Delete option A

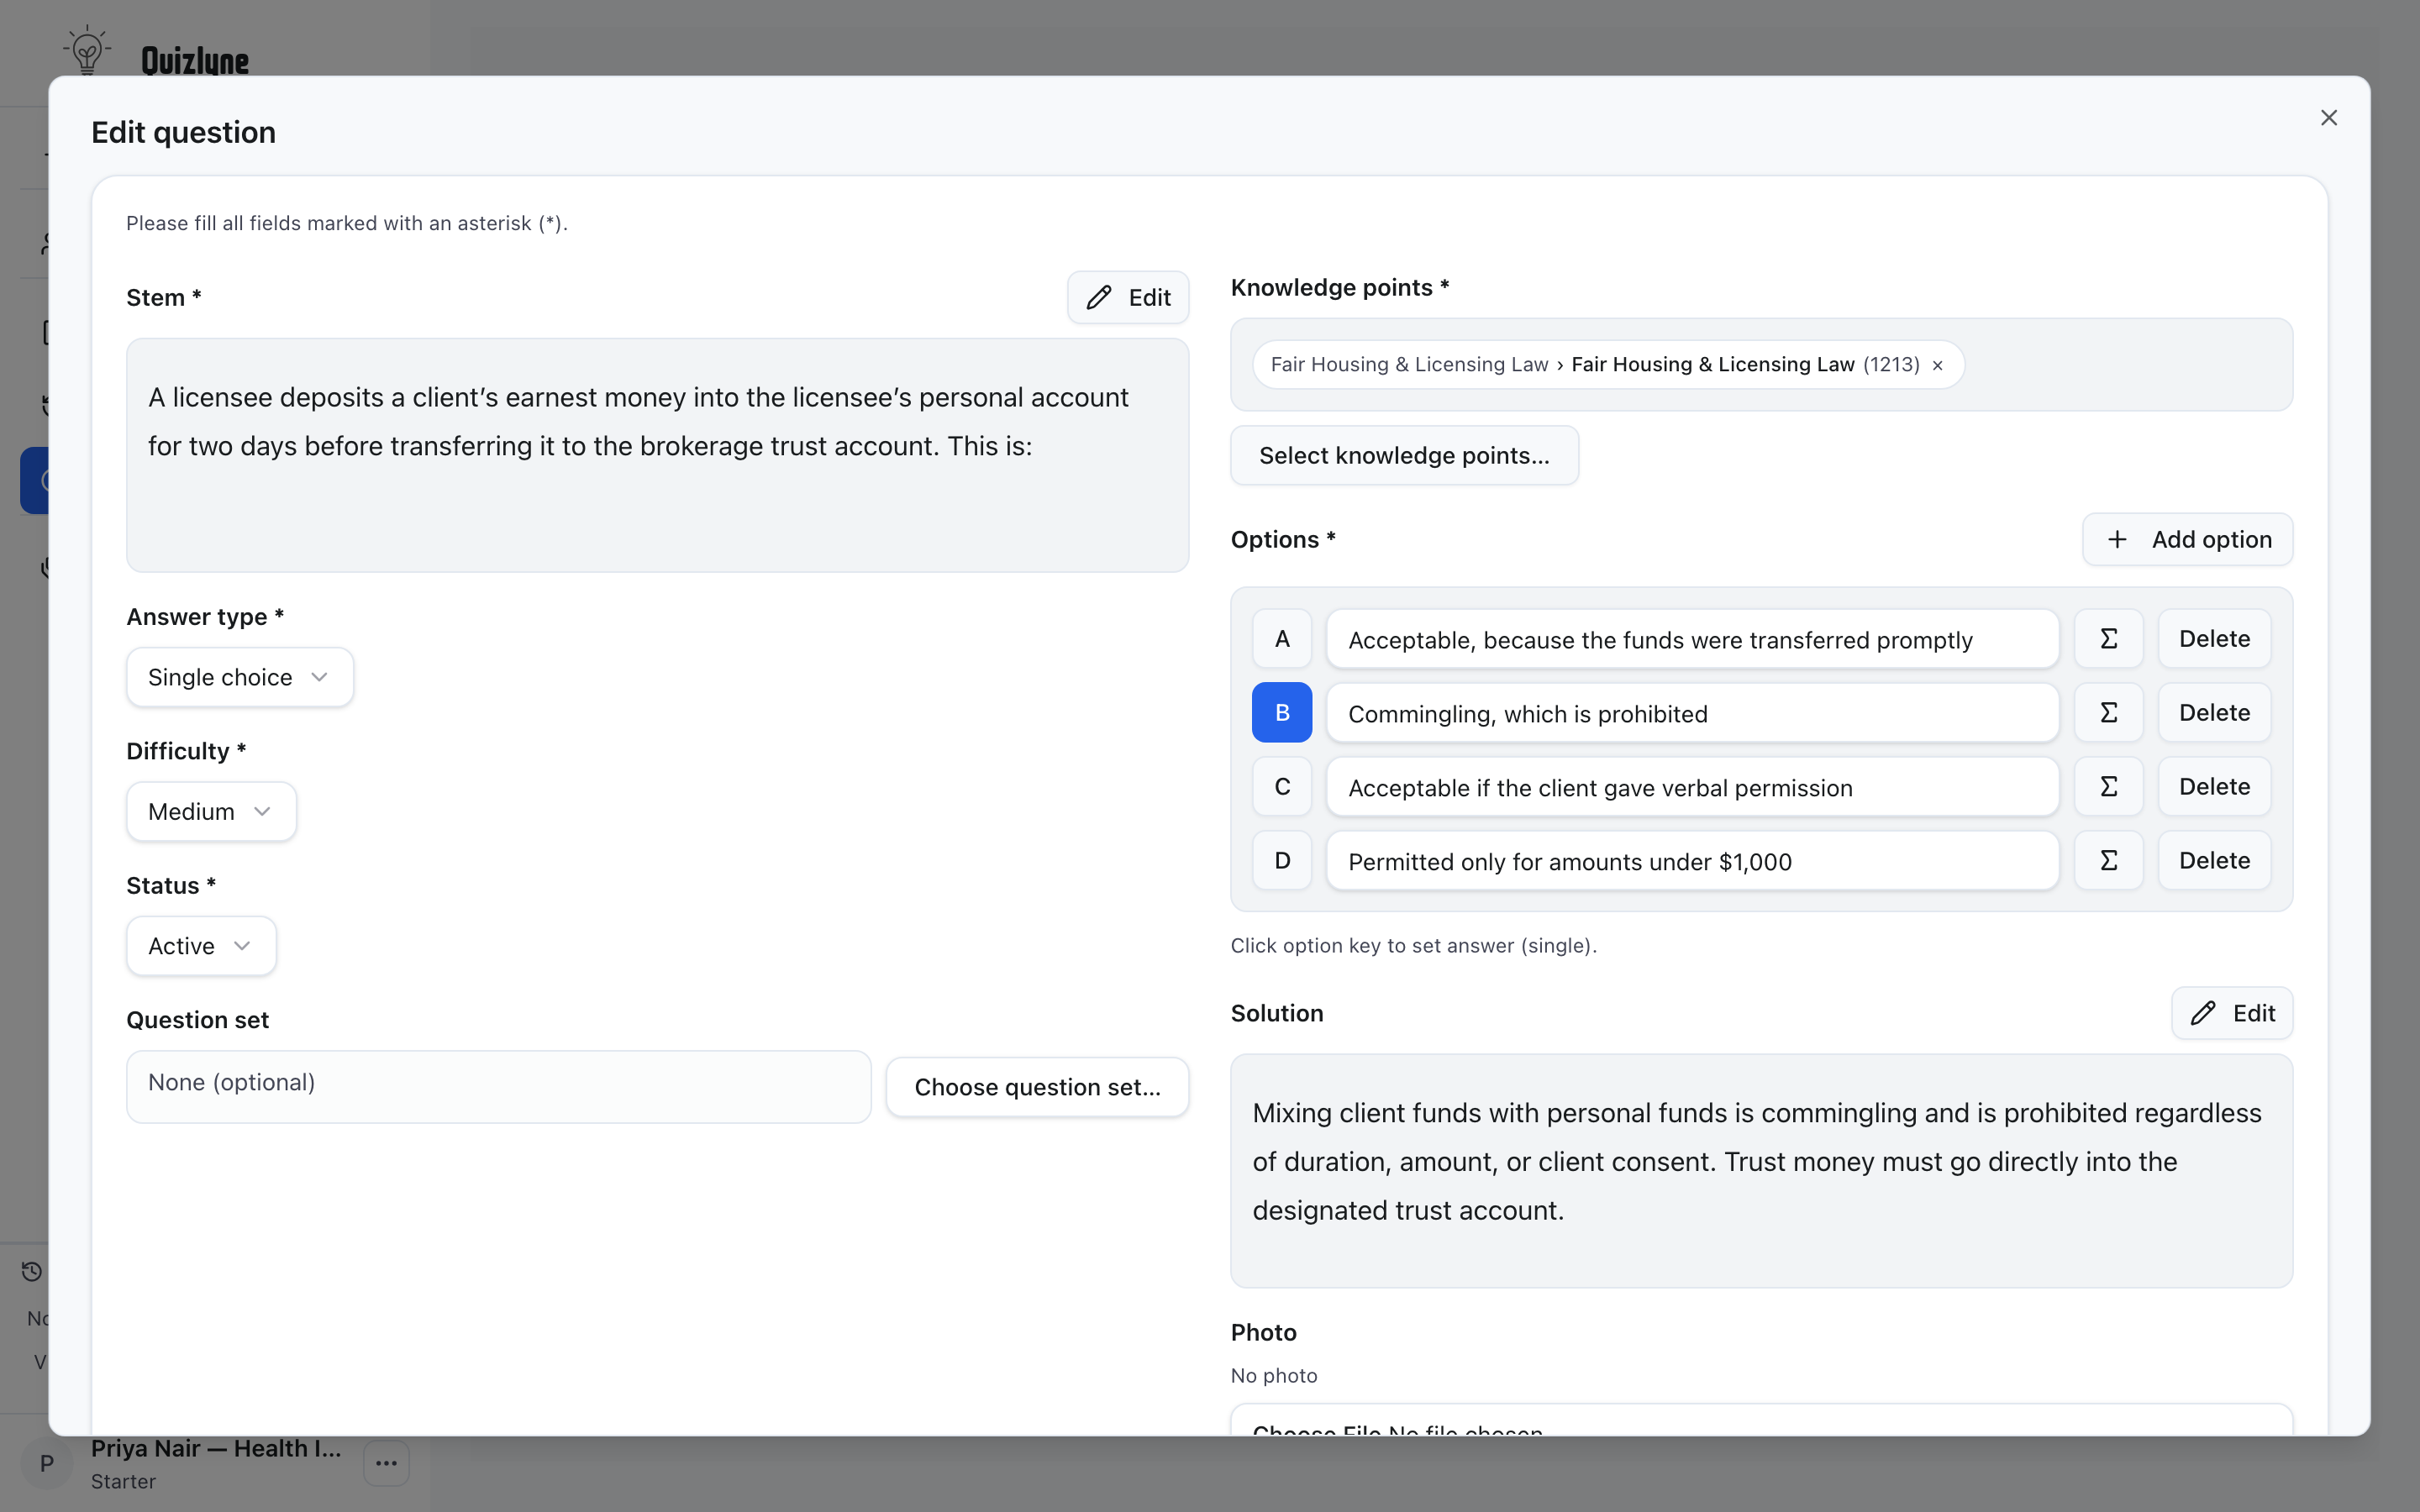pyautogui.click(x=2214, y=639)
